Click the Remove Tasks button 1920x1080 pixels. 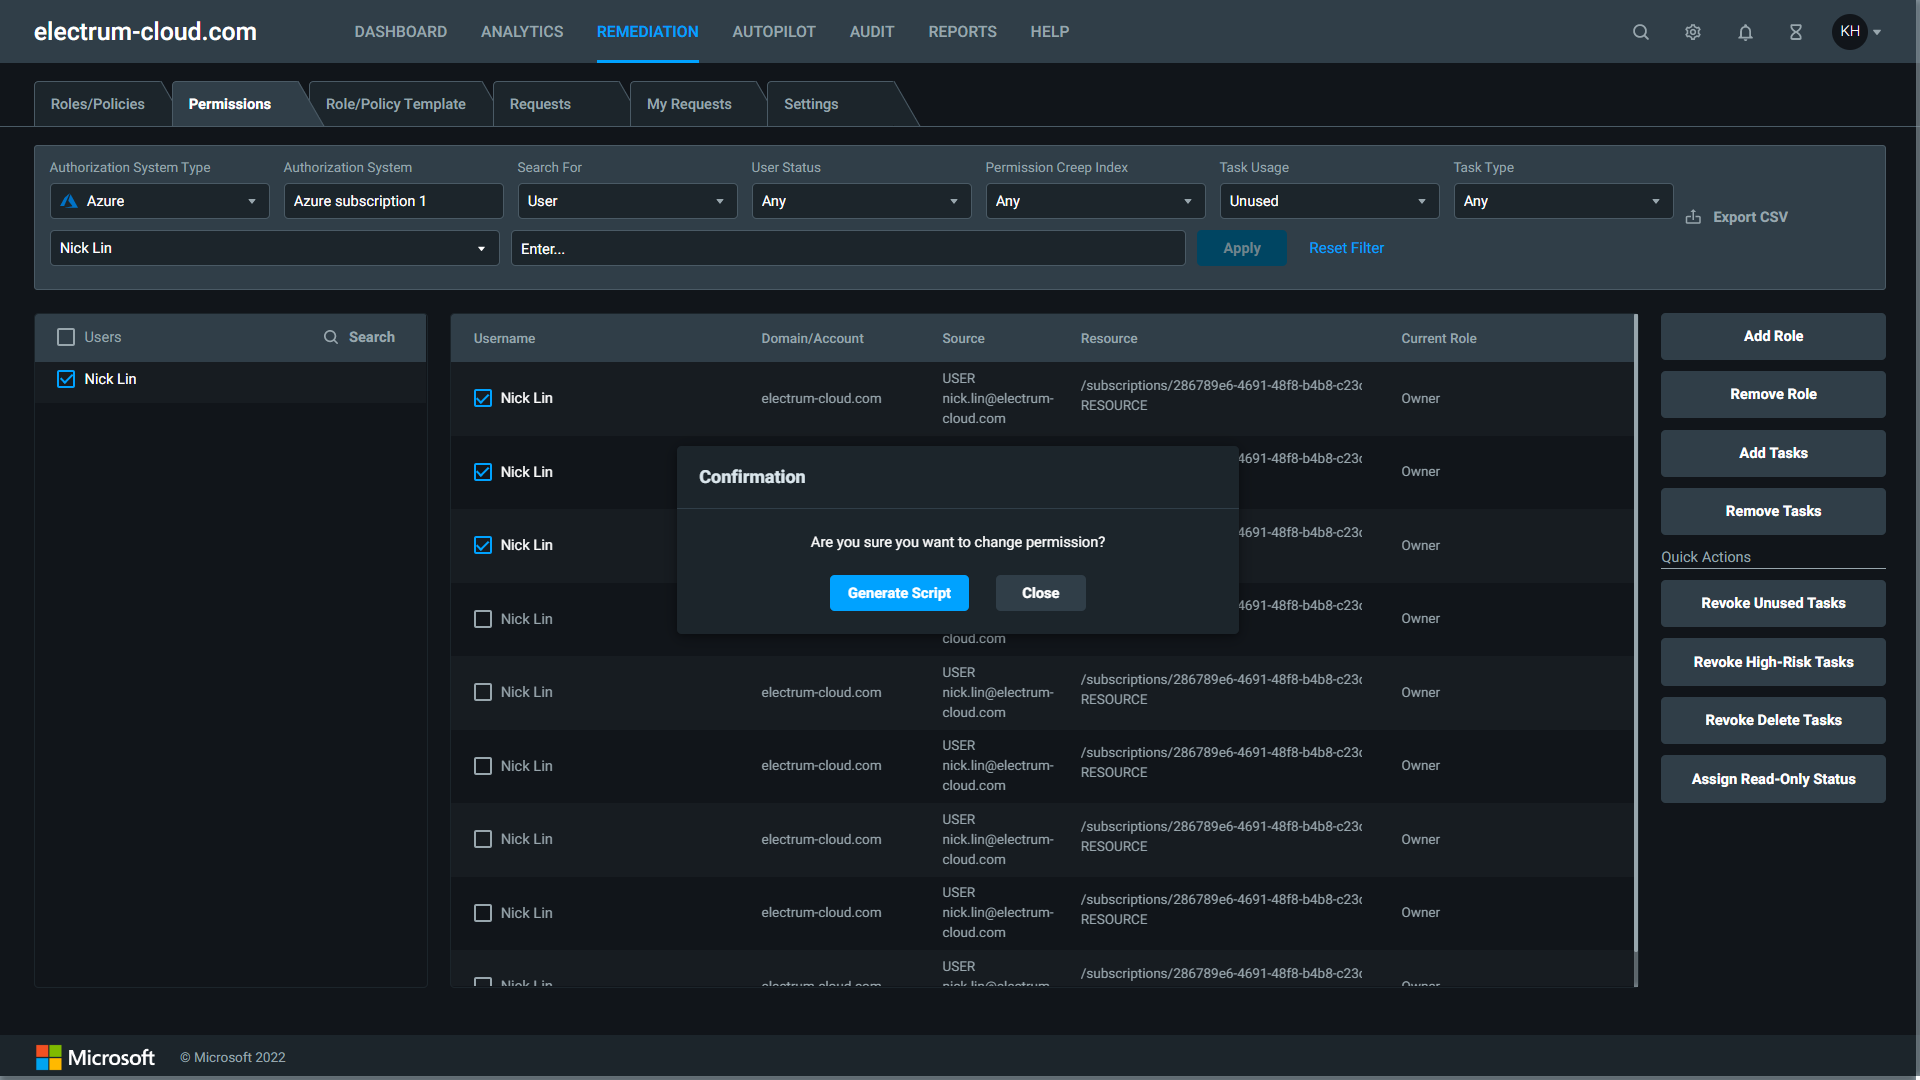click(1773, 511)
